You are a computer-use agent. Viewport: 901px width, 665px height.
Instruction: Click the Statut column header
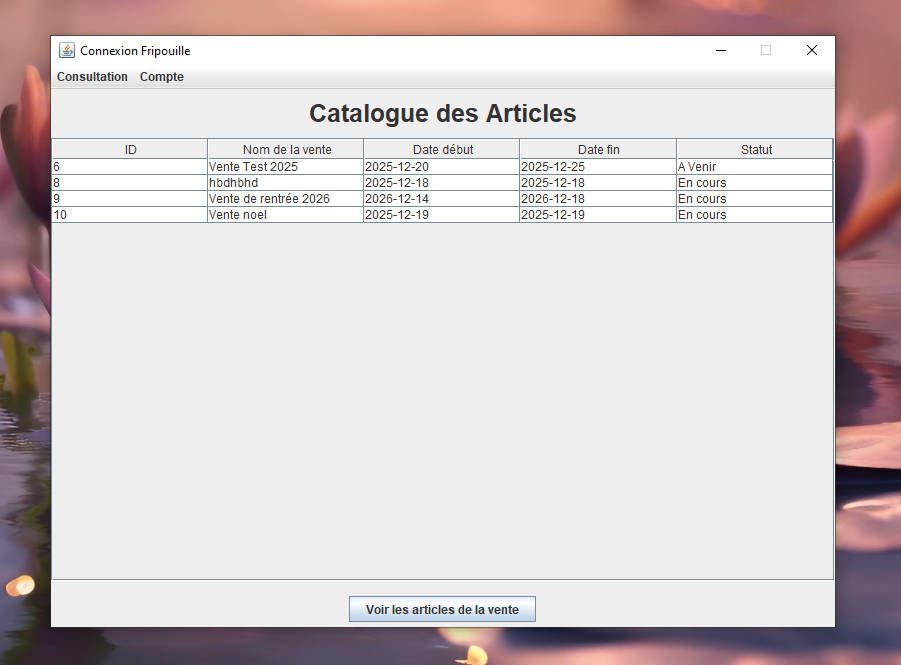click(755, 149)
